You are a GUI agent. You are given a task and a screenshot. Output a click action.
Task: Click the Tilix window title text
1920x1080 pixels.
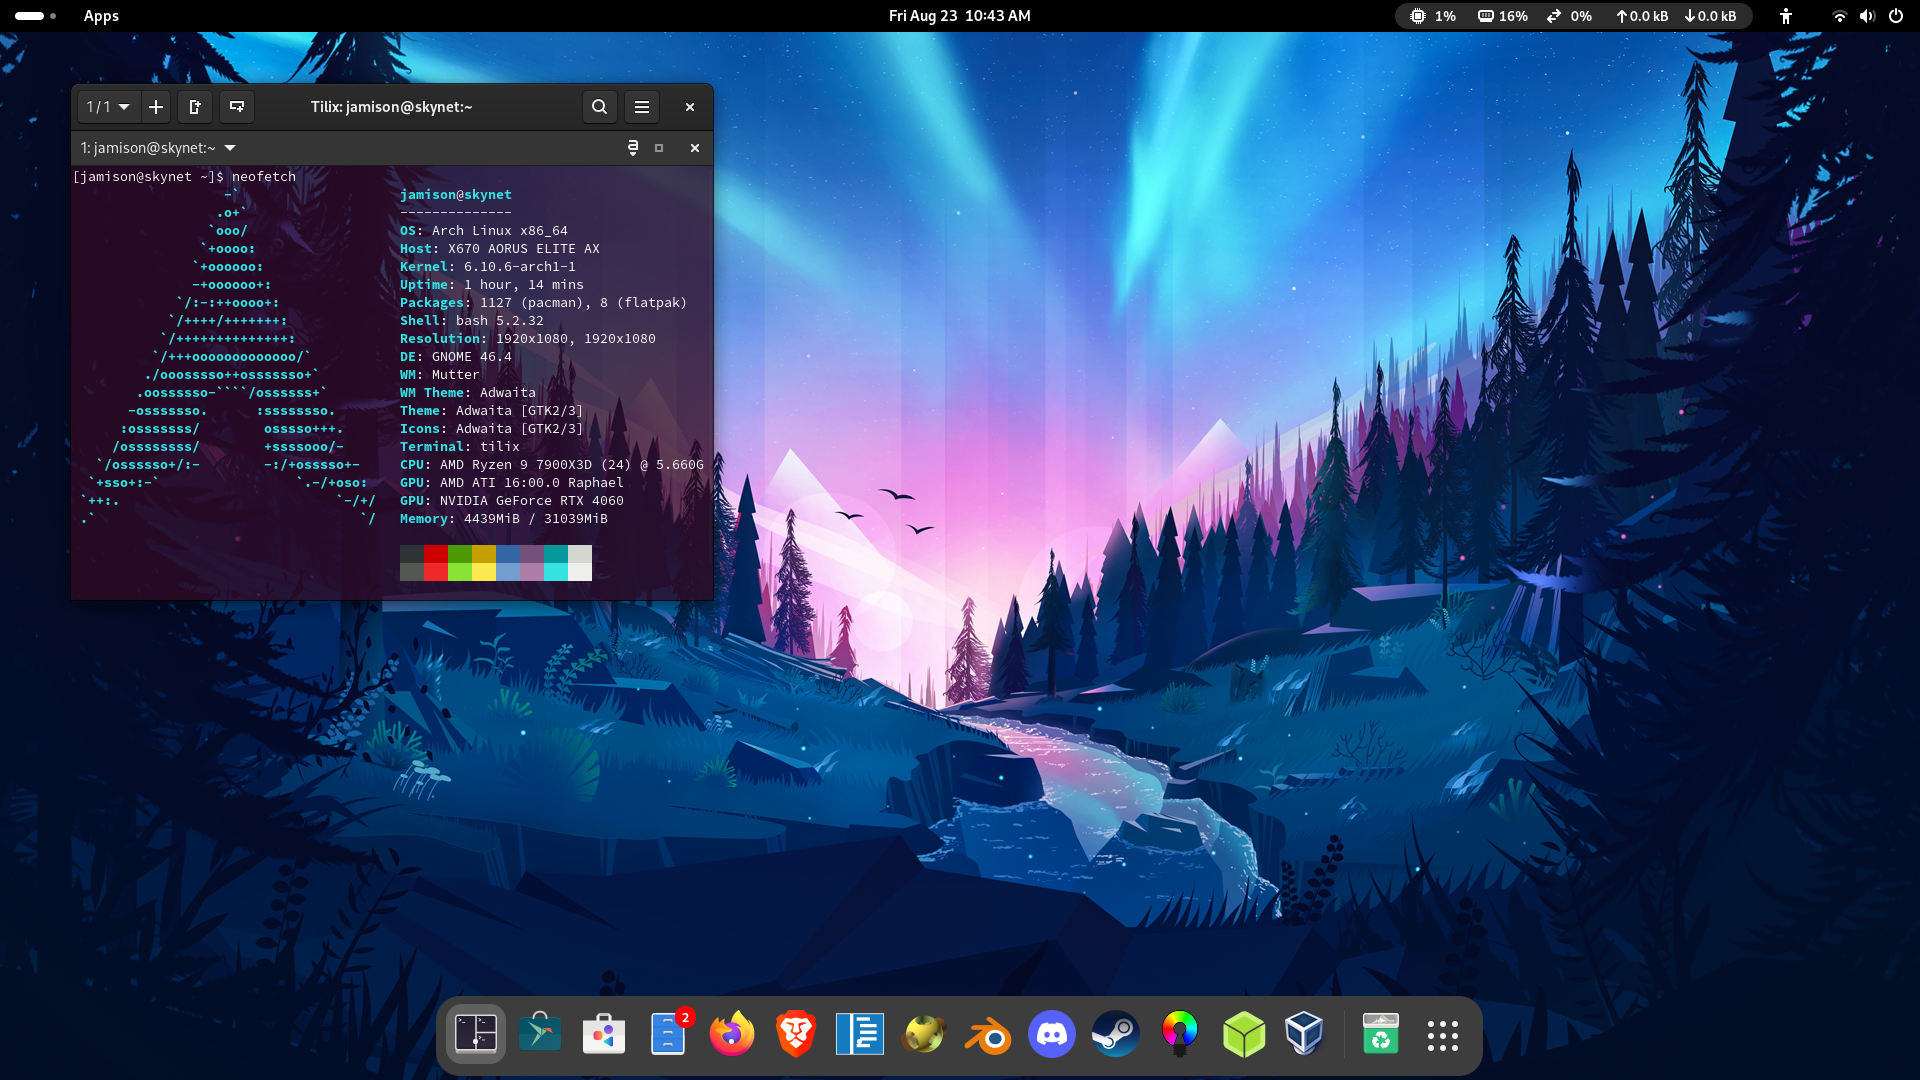[391, 107]
